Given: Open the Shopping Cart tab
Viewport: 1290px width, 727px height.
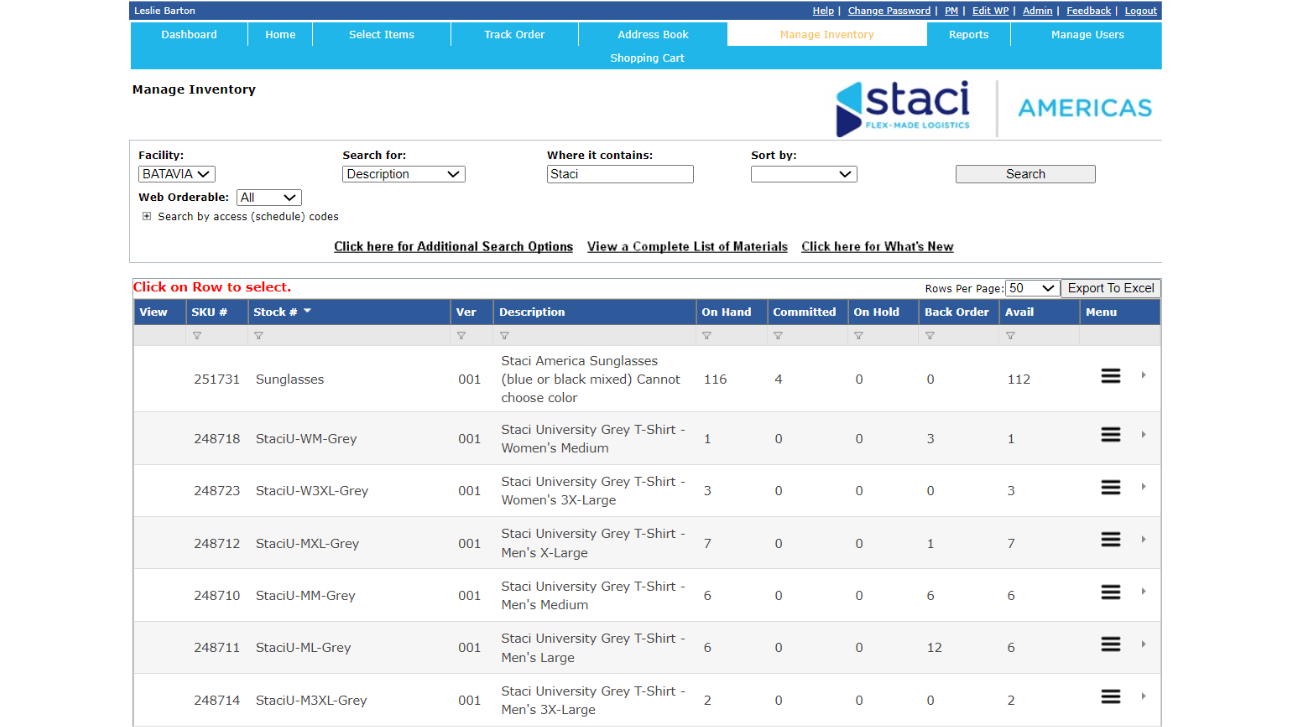Looking at the screenshot, I should click(647, 58).
